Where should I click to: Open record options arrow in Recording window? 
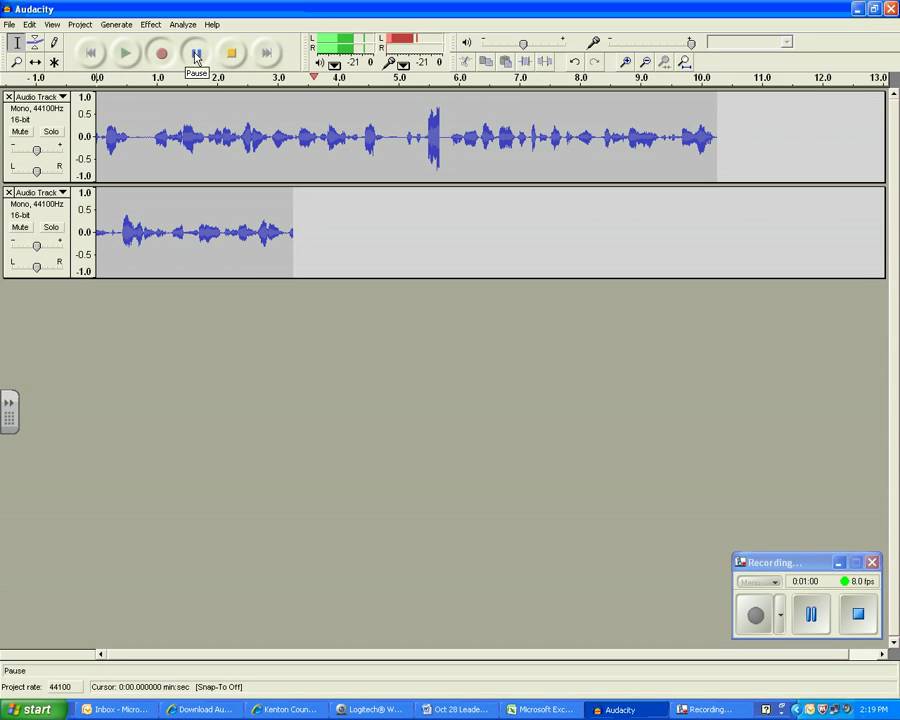tap(780, 614)
